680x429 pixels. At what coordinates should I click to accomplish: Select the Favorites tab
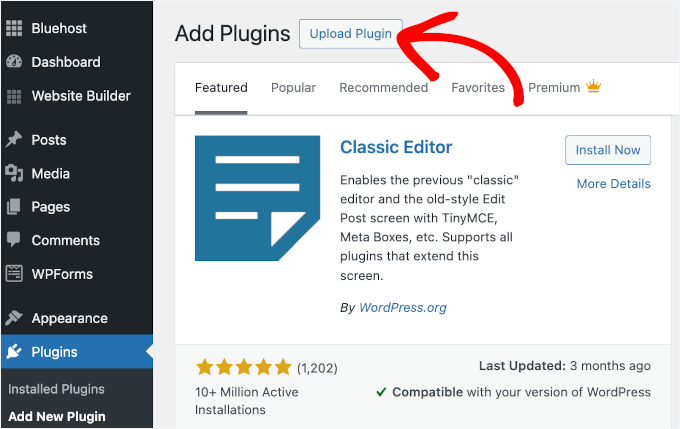coord(478,88)
